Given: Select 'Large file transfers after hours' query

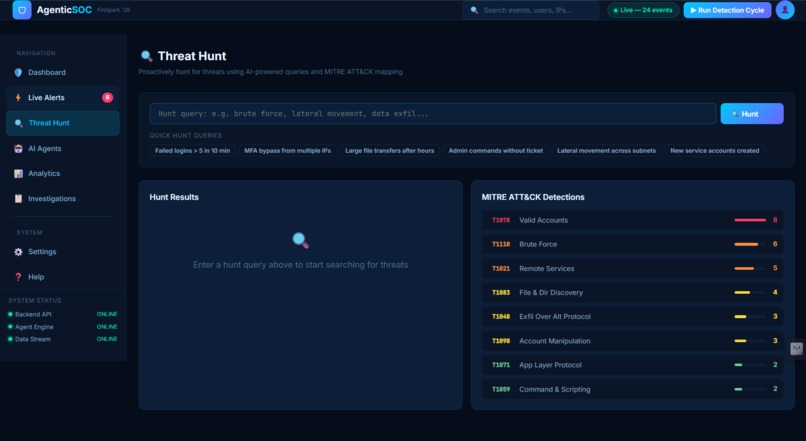Looking at the screenshot, I should (x=390, y=151).
